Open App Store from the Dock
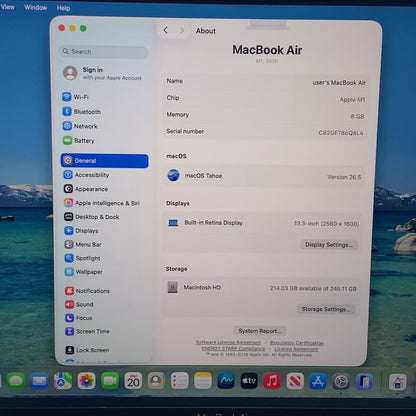The height and width of the screenshot is (416, 416). pos(318,381)
